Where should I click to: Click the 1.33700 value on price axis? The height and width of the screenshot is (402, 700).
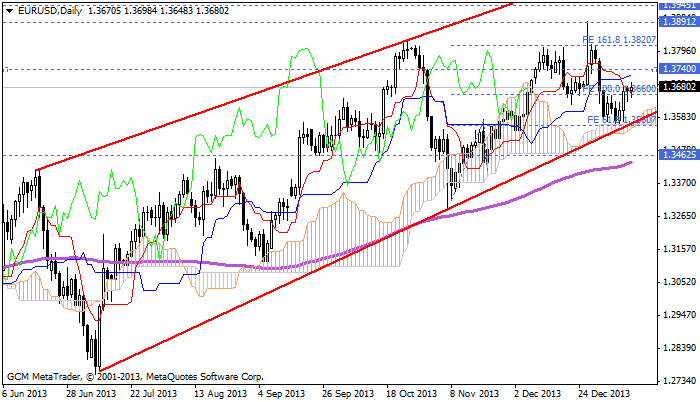click(x=680, y=183)
